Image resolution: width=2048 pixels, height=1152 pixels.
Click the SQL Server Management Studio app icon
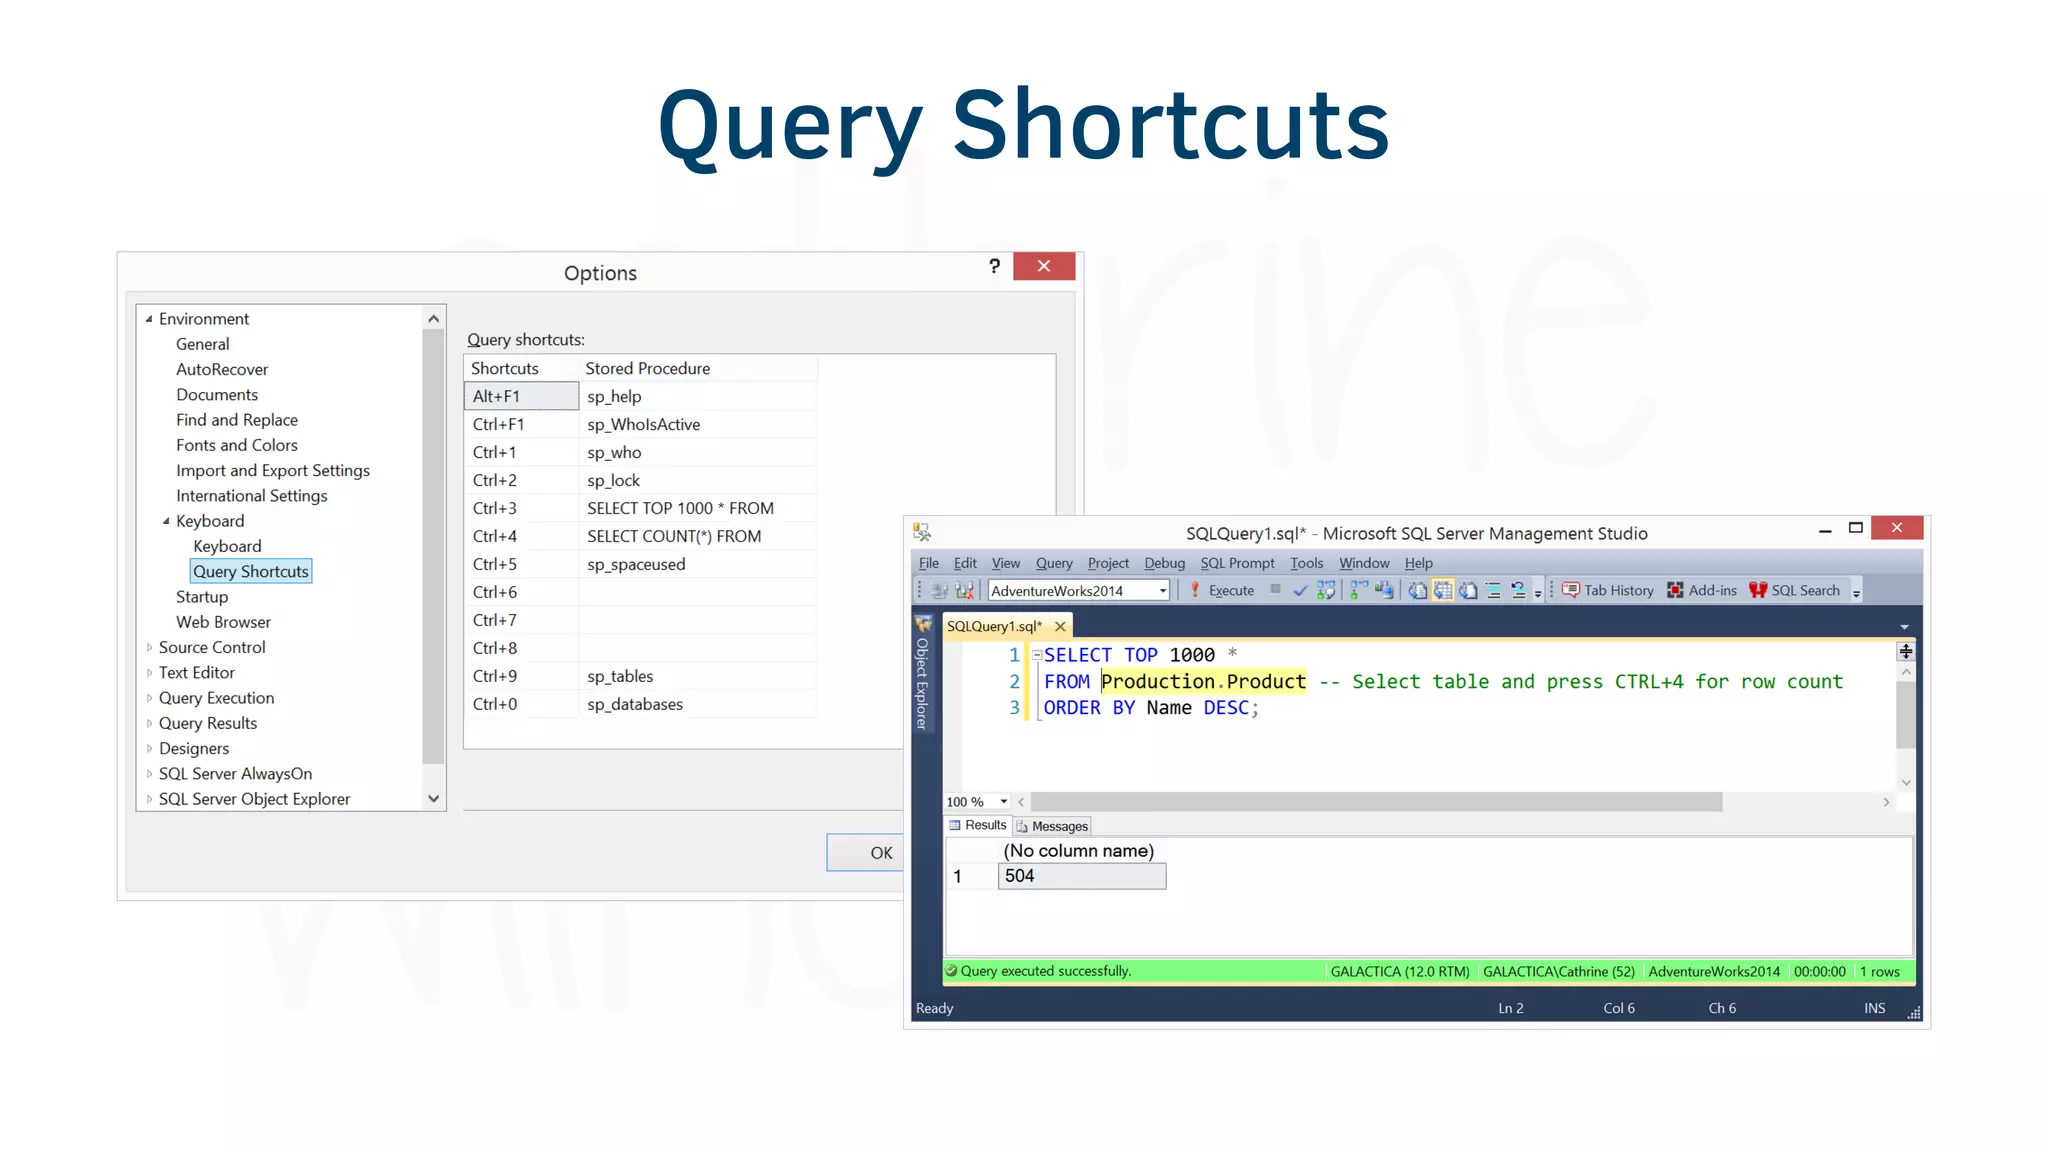coord(922,532)
